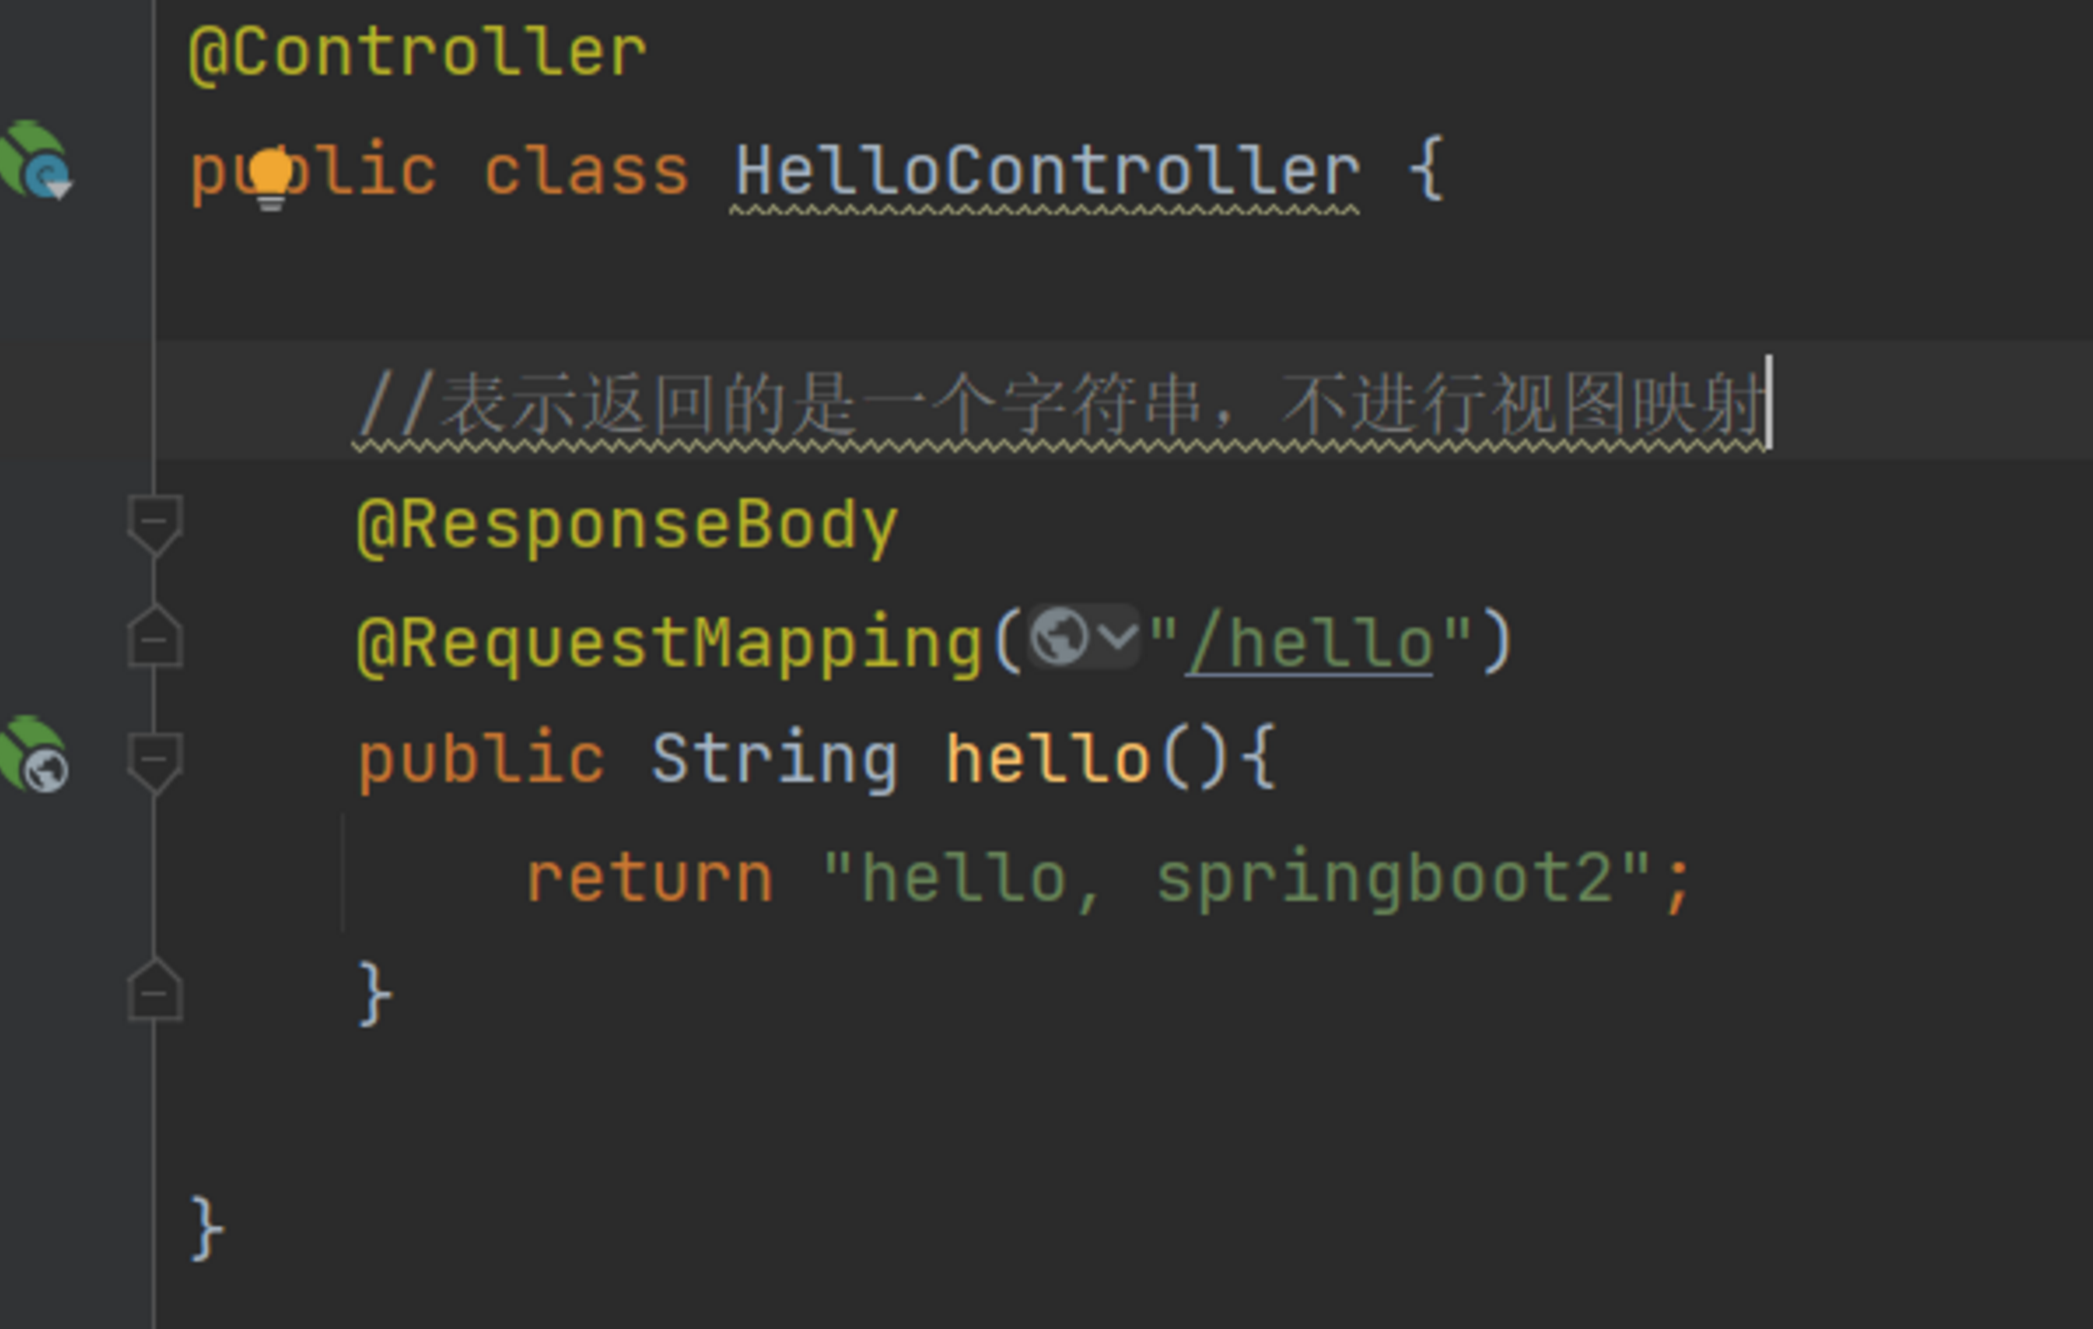The image size is (2093, 1329).
Task: Click the @ResponseBody annotation text
Action: point(628,526)
